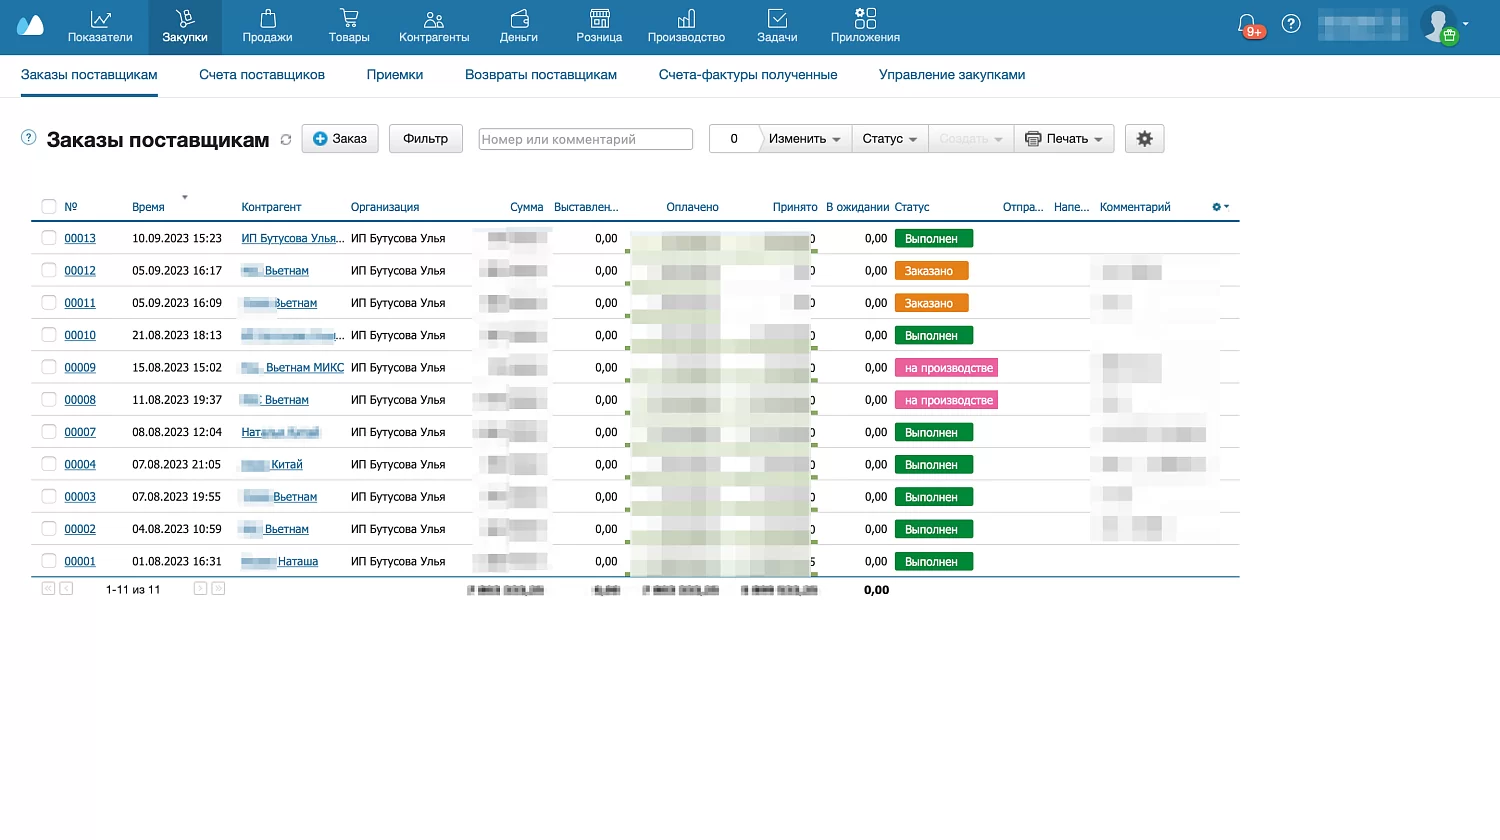Viewport: 1500px width, 840px height.
Task: Open the counterparty ИП Бутусова Улья link
Action: point(292,238)
